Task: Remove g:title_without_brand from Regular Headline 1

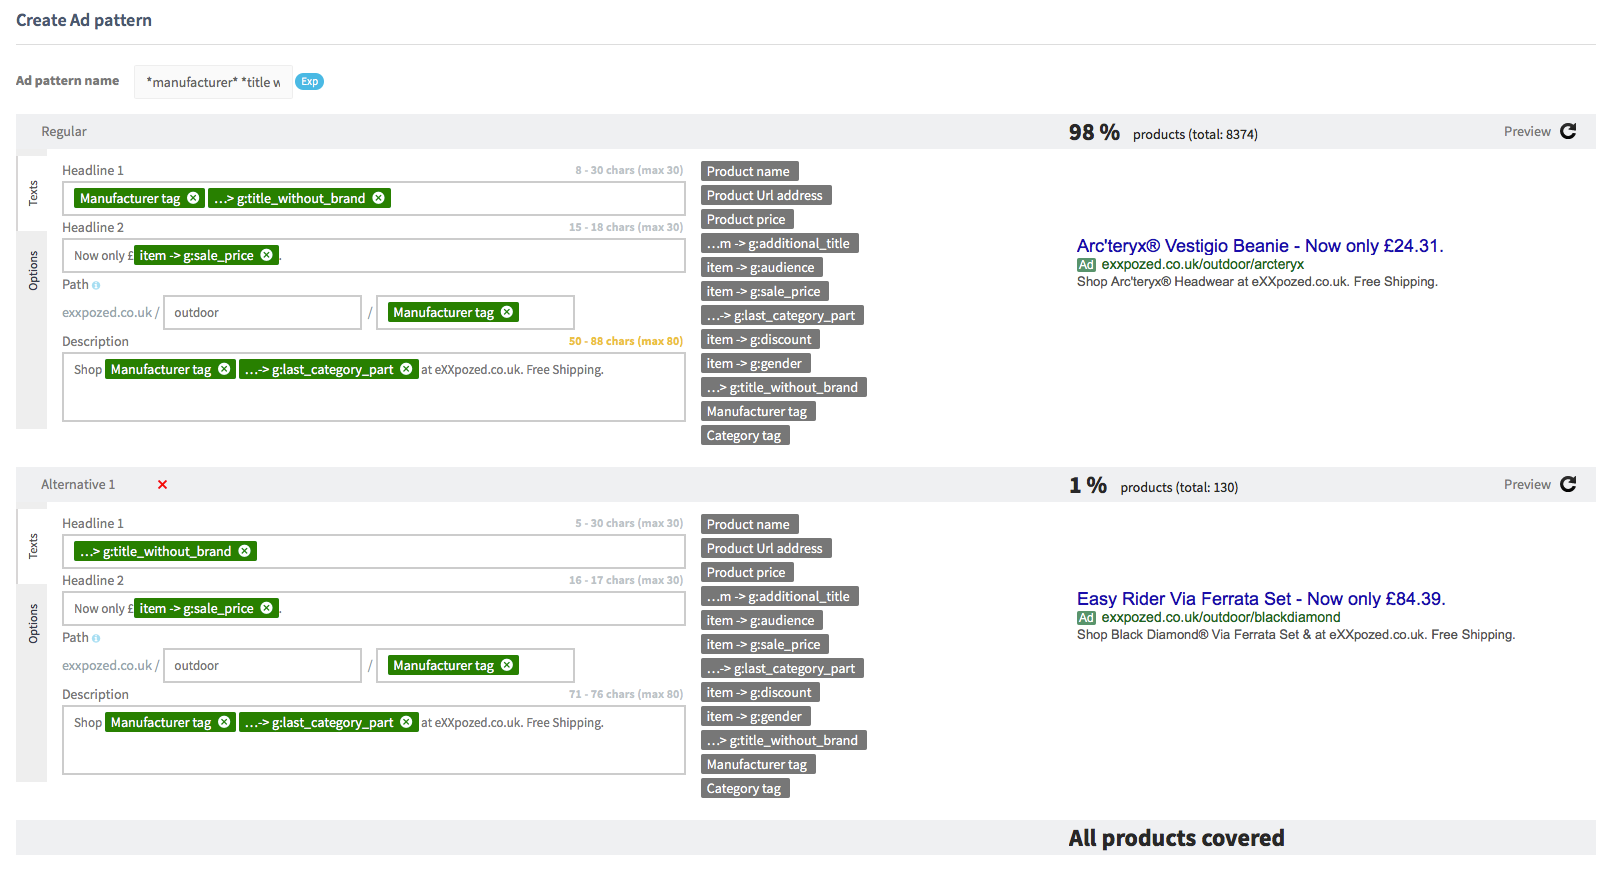Action: tap(379, 198)
